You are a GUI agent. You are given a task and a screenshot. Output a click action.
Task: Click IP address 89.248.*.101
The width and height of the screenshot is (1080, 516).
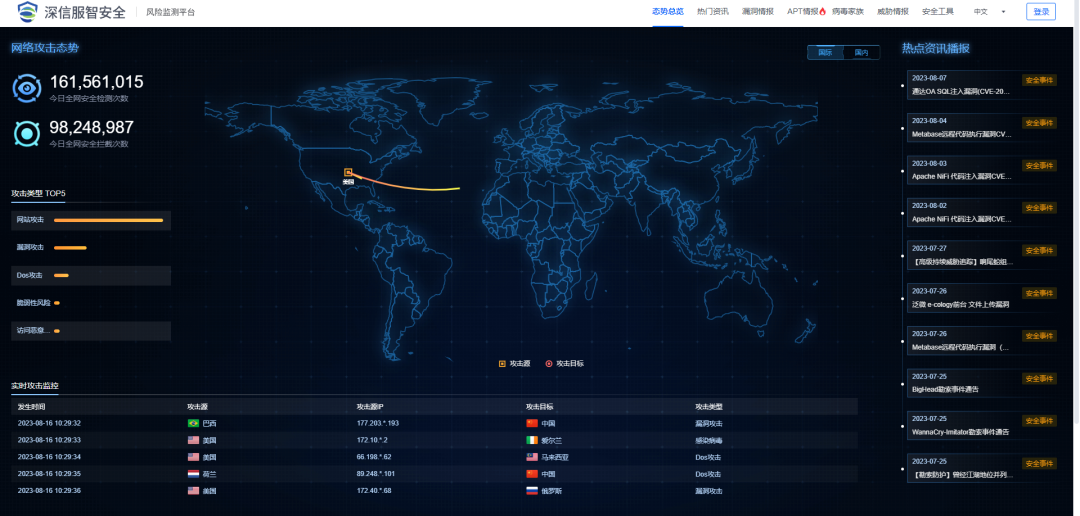tap(377, 474)
